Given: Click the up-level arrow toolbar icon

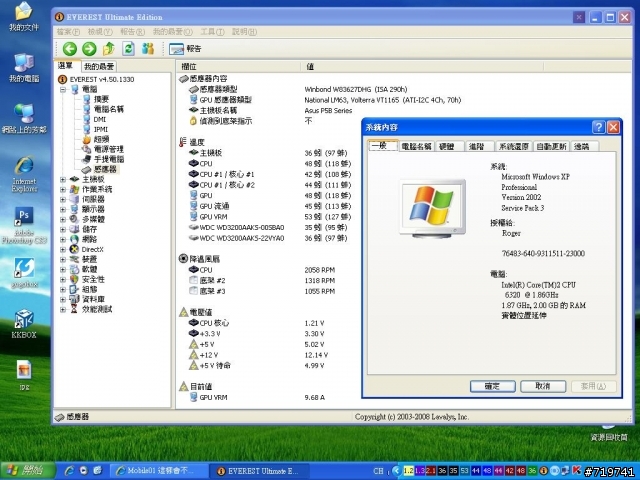Looking at the screenshot, I should click(x=109, y=49).
